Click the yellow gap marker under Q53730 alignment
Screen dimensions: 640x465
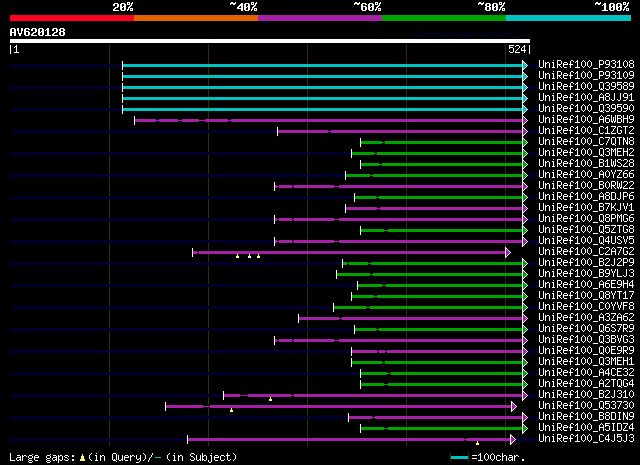tap(231, 410)
